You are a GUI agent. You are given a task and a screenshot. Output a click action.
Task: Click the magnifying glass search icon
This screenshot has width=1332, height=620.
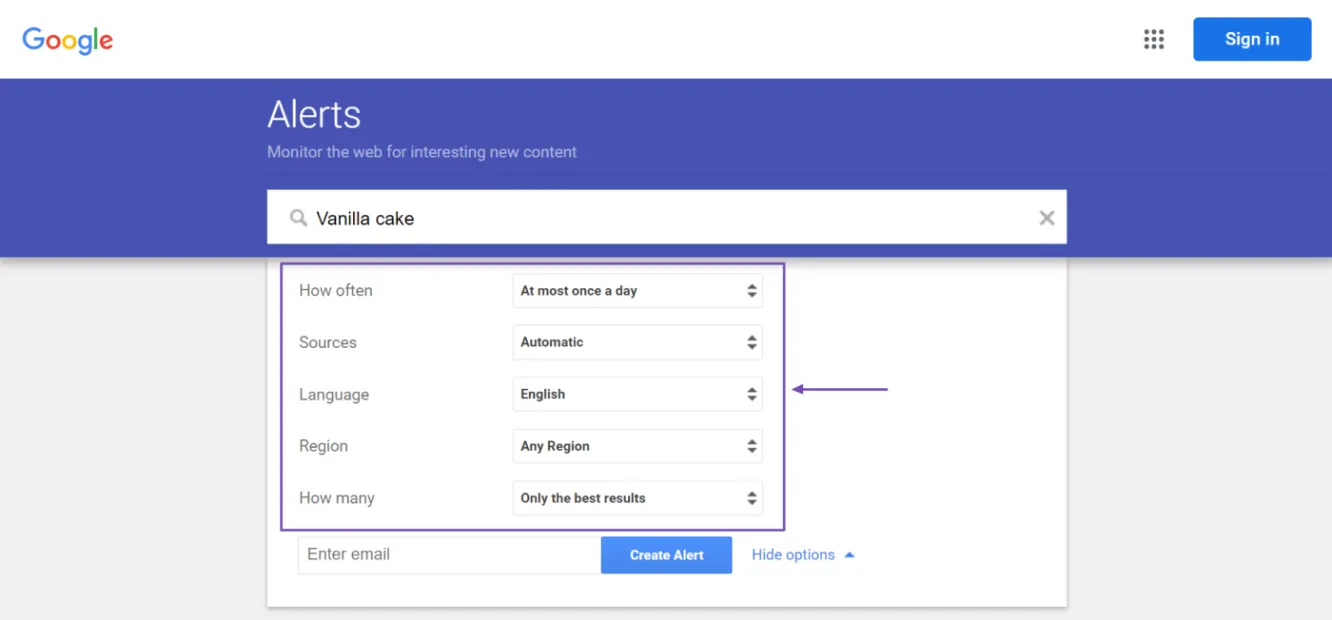pos(297,217)
